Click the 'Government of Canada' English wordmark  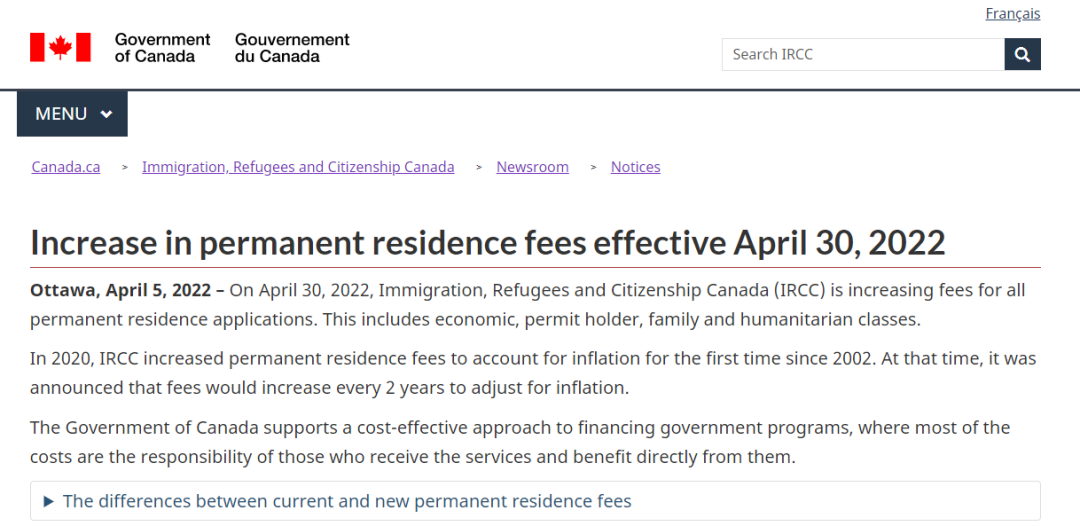coord(163,48)
